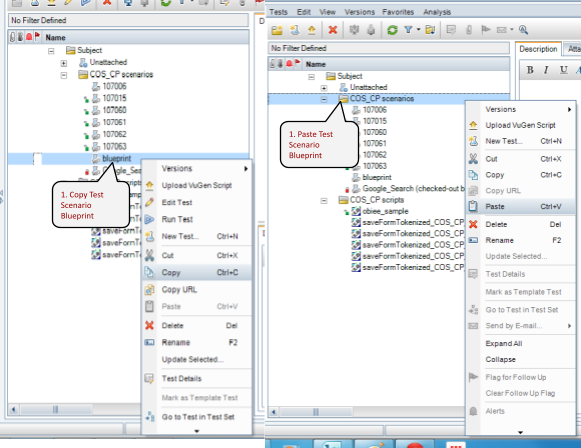
Task: Select 107006 test in right window tree
Action: pos(375,110)
